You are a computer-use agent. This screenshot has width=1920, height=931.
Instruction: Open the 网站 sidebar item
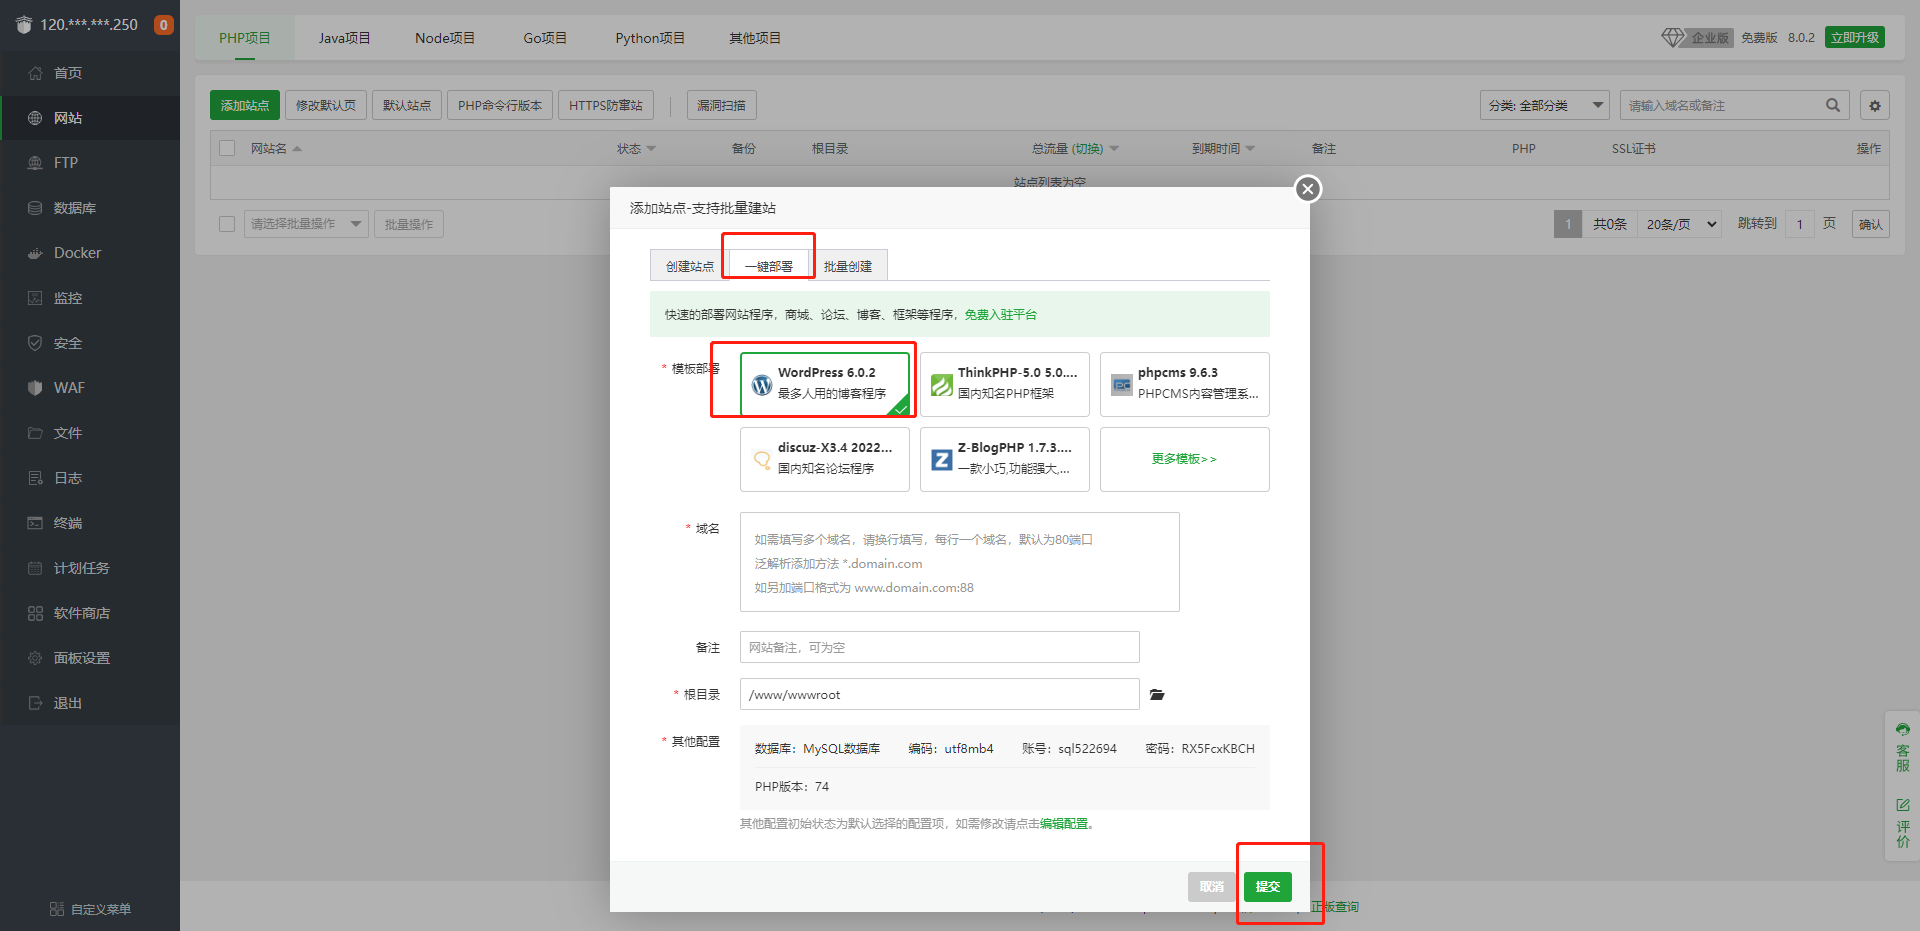(90, 118)
